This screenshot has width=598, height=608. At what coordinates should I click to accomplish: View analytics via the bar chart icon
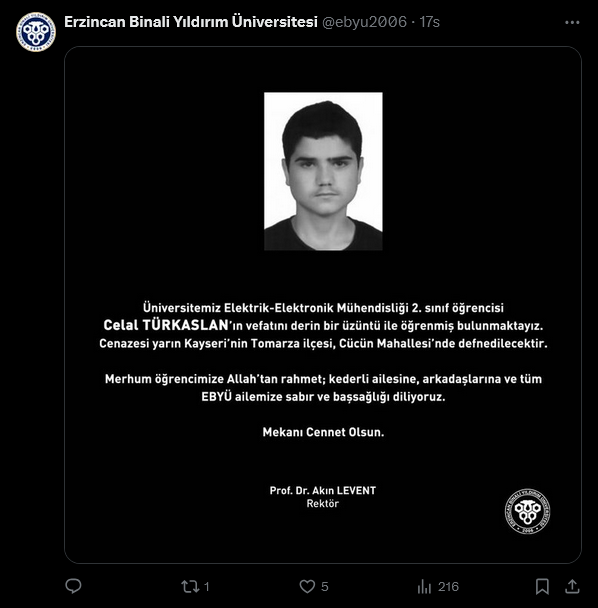coord(424,586)
